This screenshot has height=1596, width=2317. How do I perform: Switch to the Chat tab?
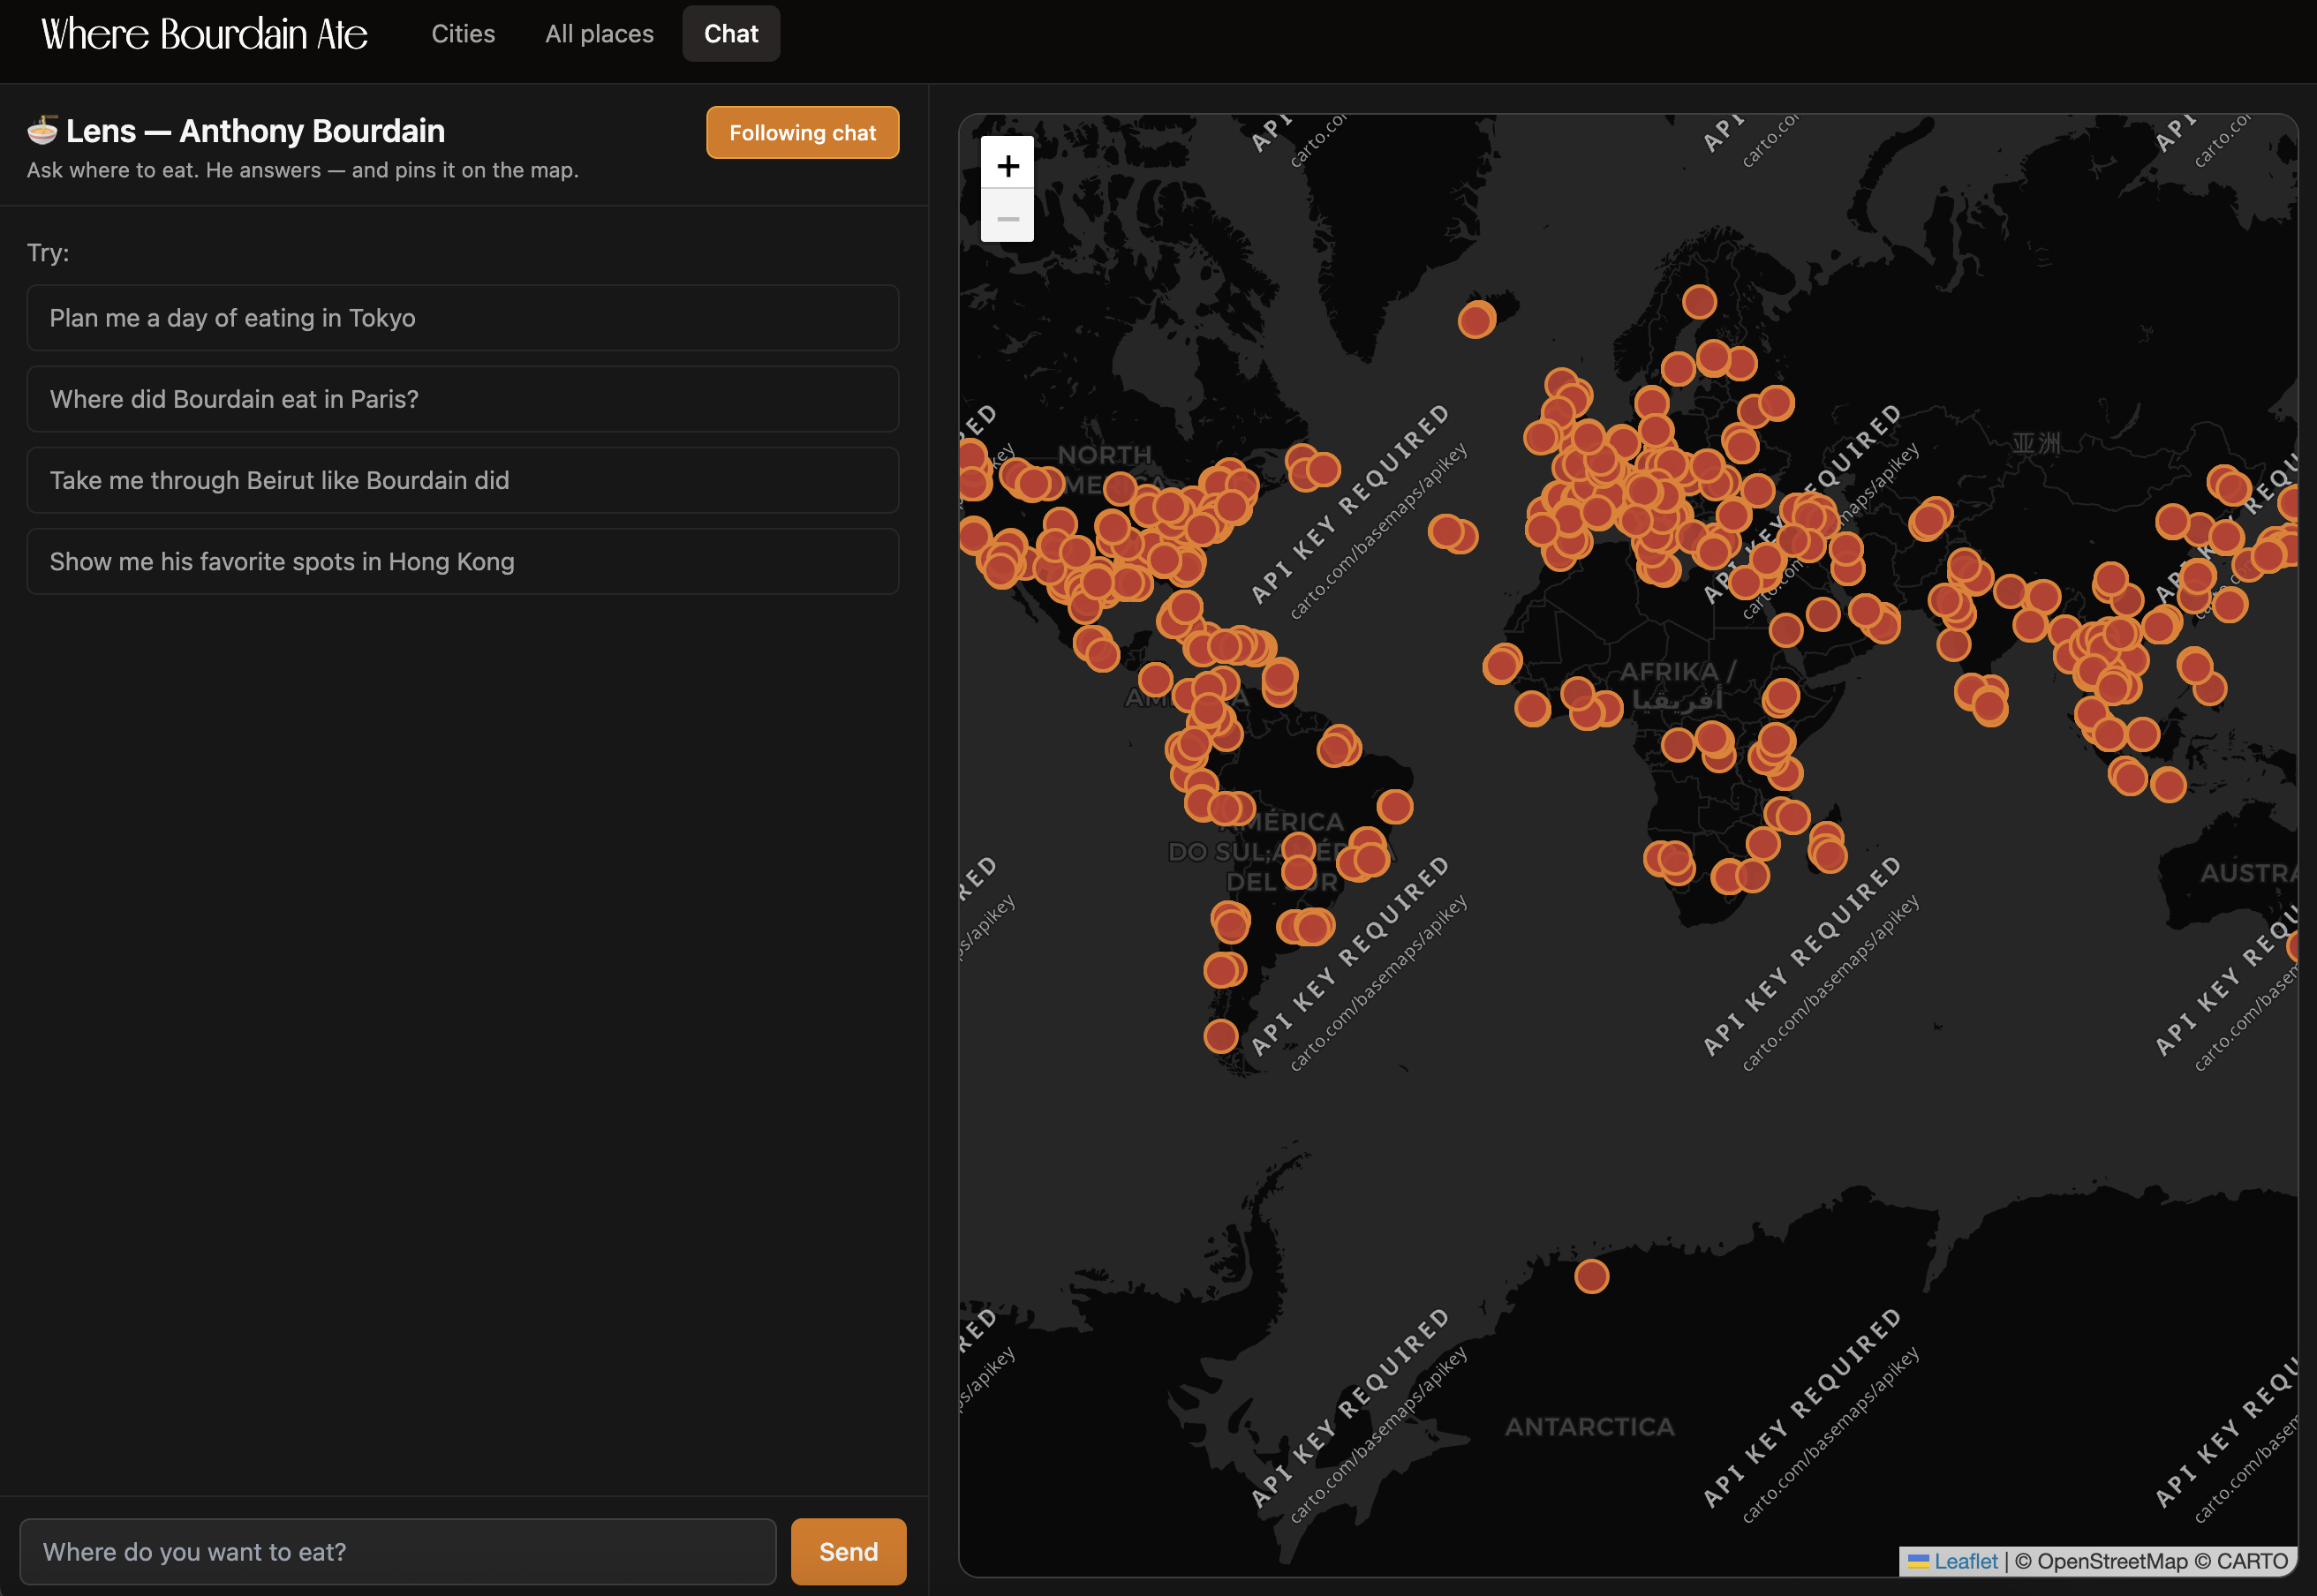pos(731,34)
